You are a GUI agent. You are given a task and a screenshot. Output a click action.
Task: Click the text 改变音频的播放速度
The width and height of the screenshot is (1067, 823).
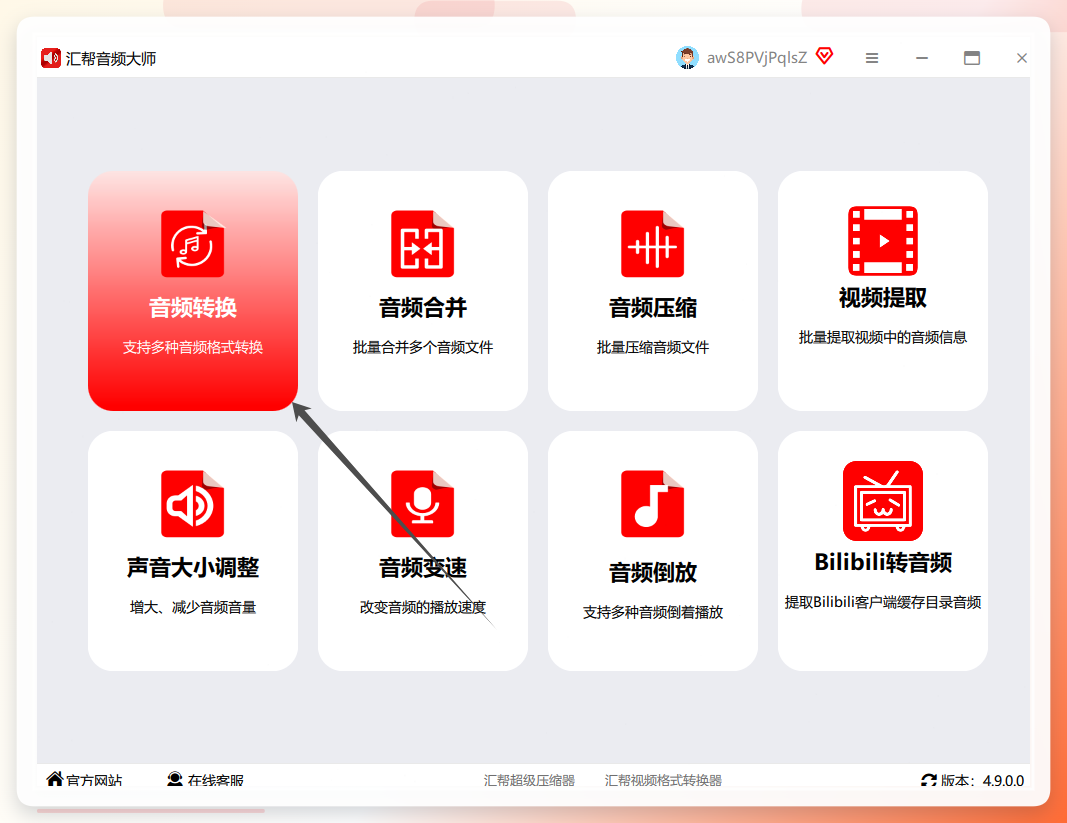click(423, 607)
